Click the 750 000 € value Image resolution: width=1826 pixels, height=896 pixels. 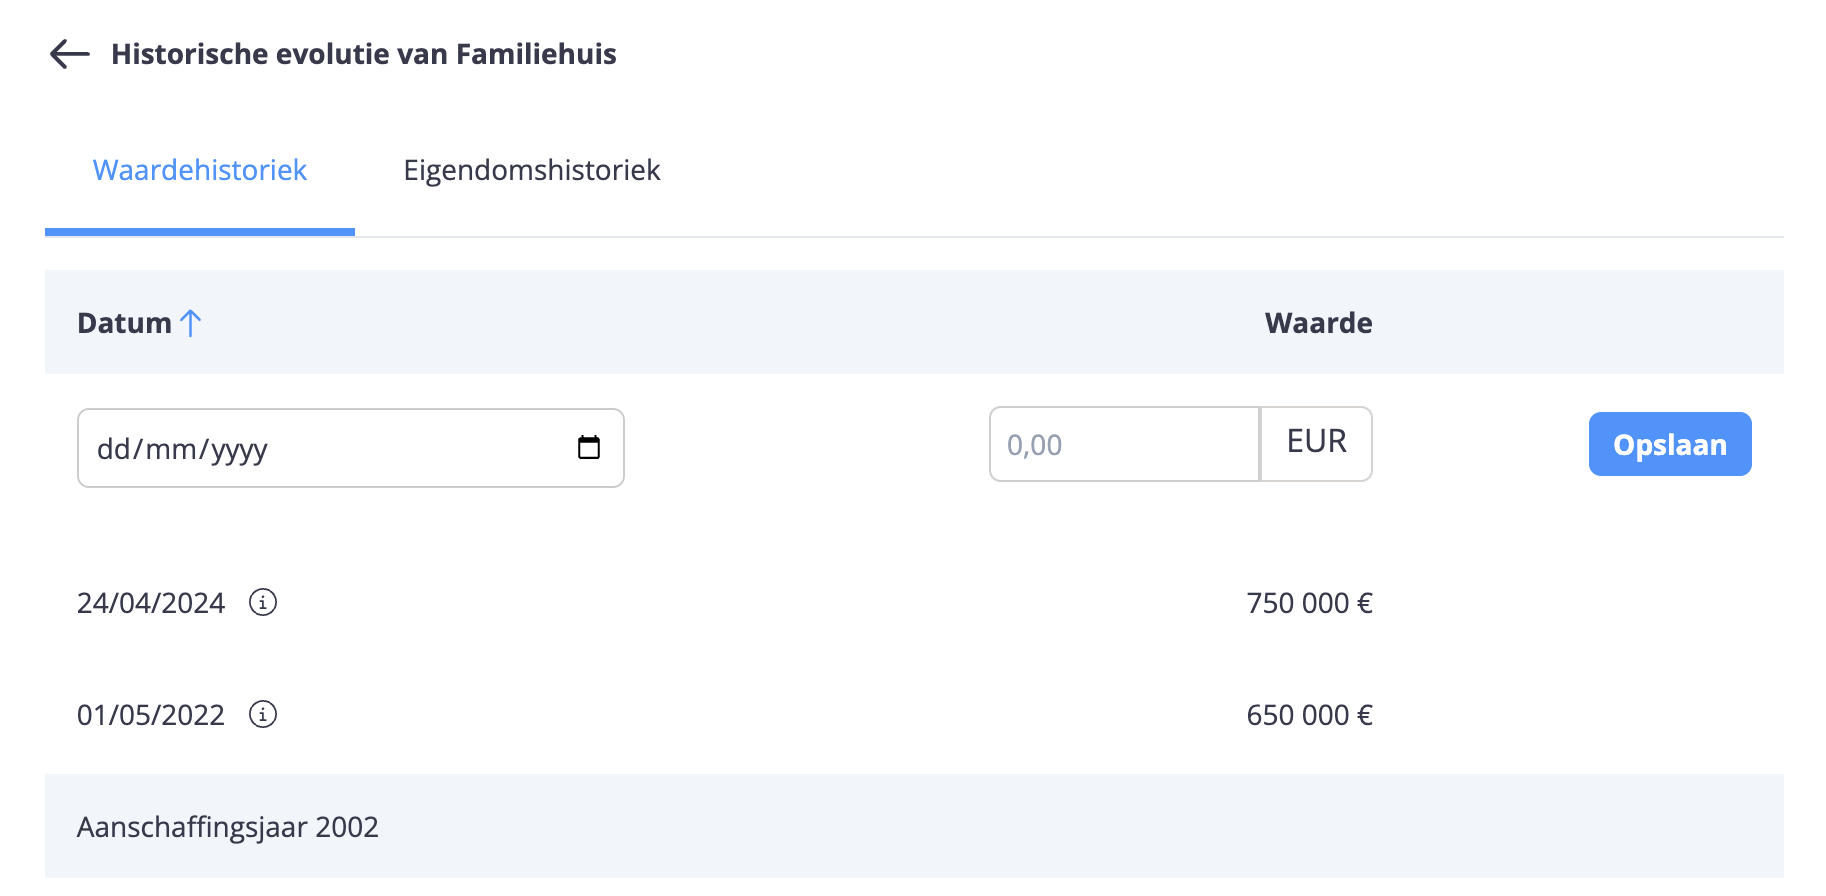(1309, 603)
